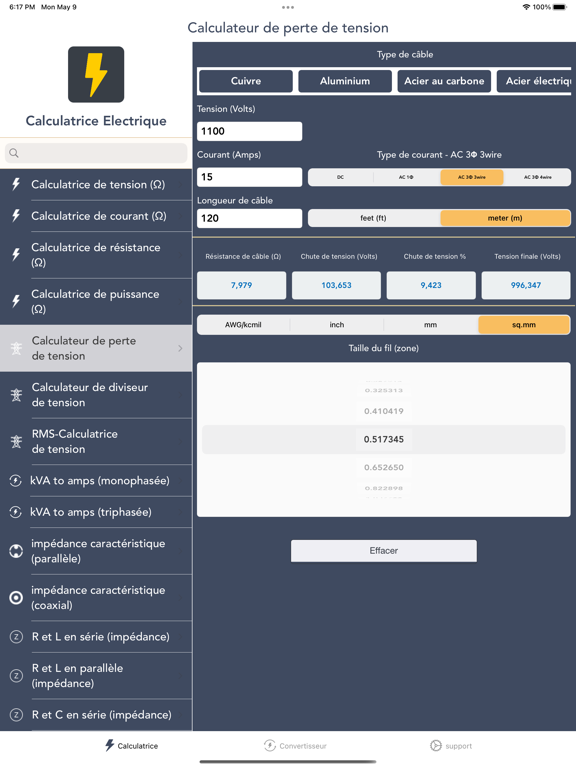Pick wire size 0.410419 in picker
The width and height of the screenshot is (576, 768).
click(x=384, y=411)
